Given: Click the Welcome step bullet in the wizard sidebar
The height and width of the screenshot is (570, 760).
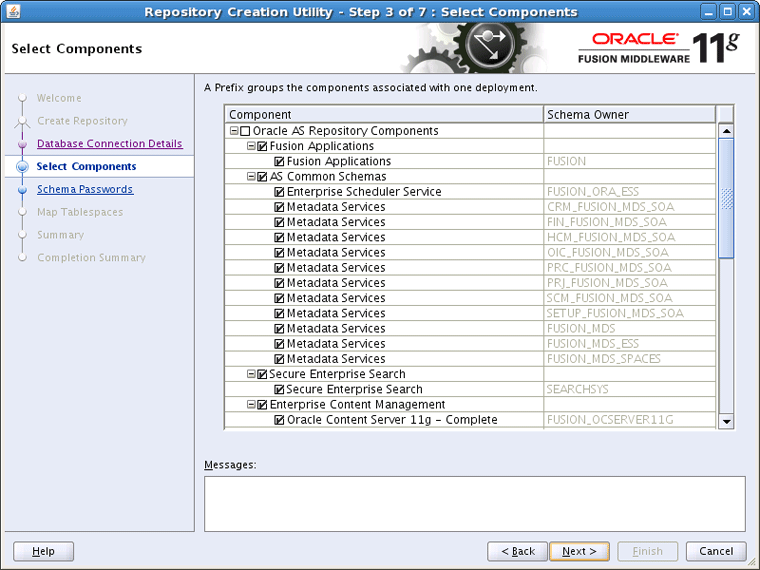Looking at the screenshot, I should (x=22, y=98).
